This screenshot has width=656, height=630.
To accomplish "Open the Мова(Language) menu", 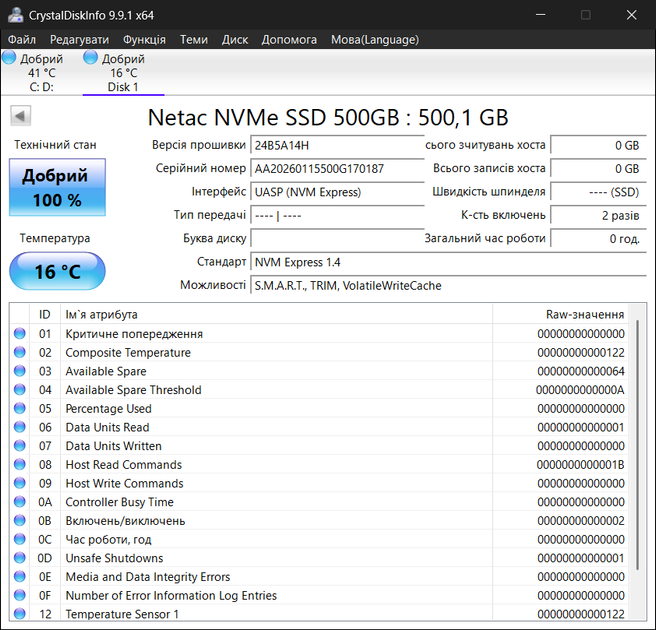I will [375, 40].
